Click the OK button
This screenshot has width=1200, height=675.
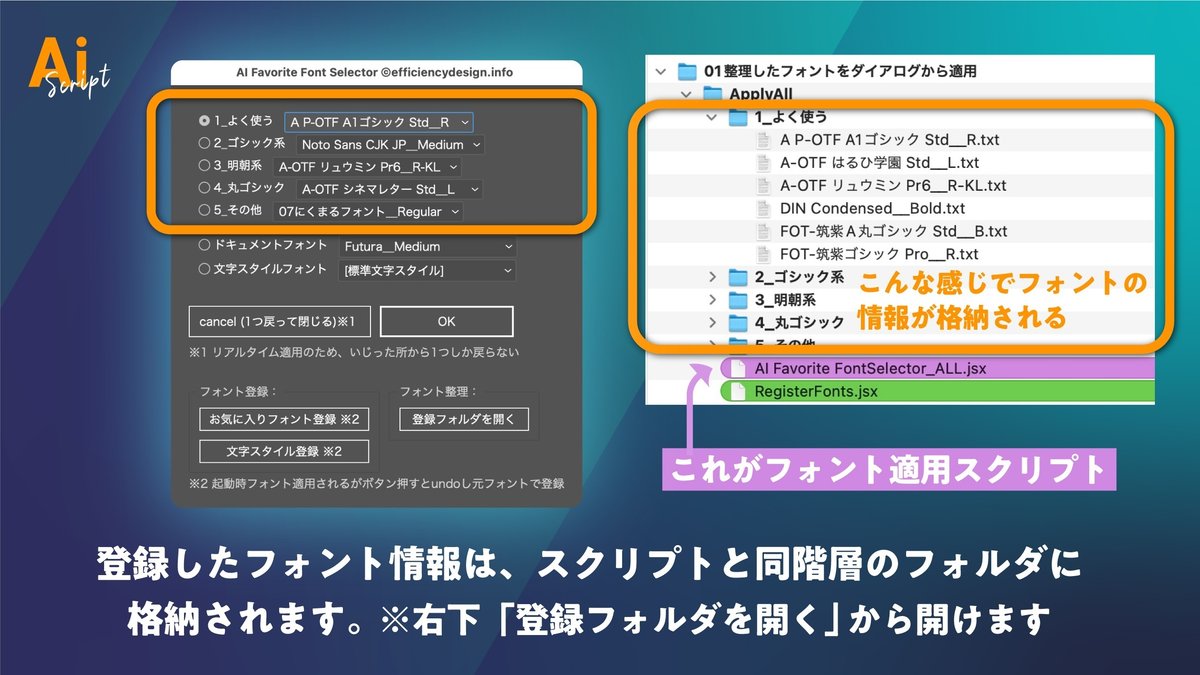(447, 322)
